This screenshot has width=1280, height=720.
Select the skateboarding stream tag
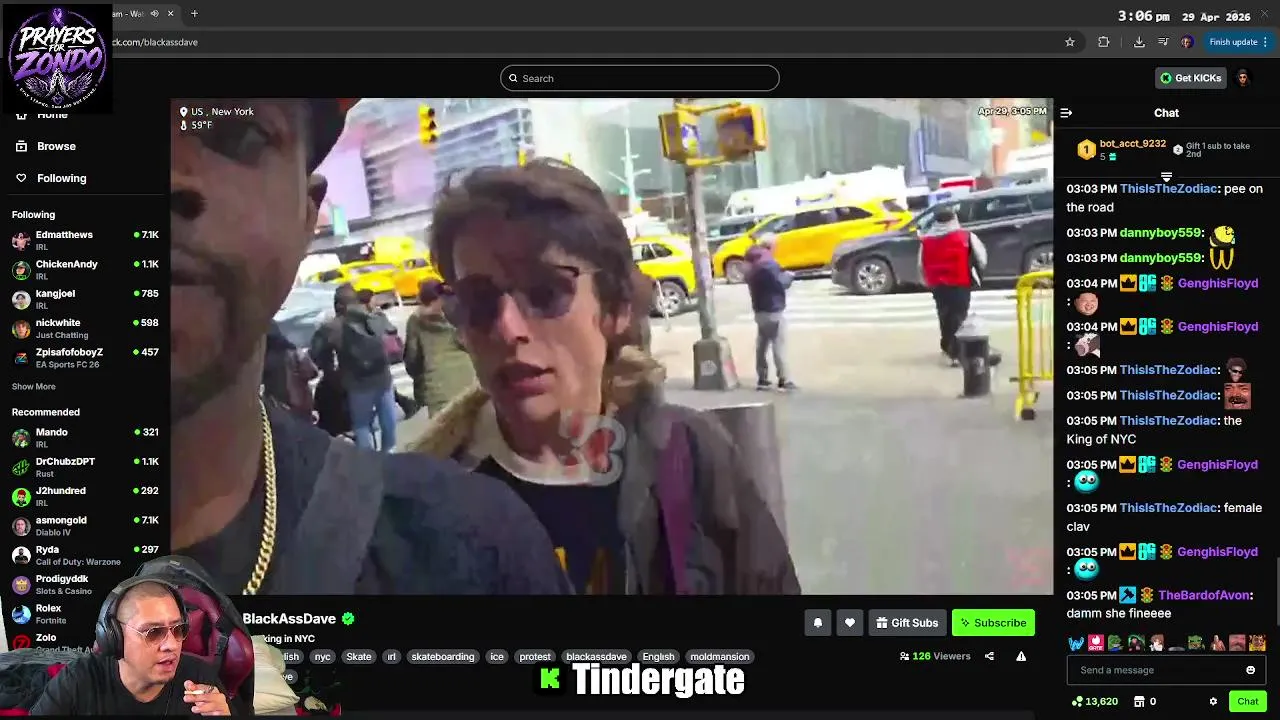(x=443, y=657)
